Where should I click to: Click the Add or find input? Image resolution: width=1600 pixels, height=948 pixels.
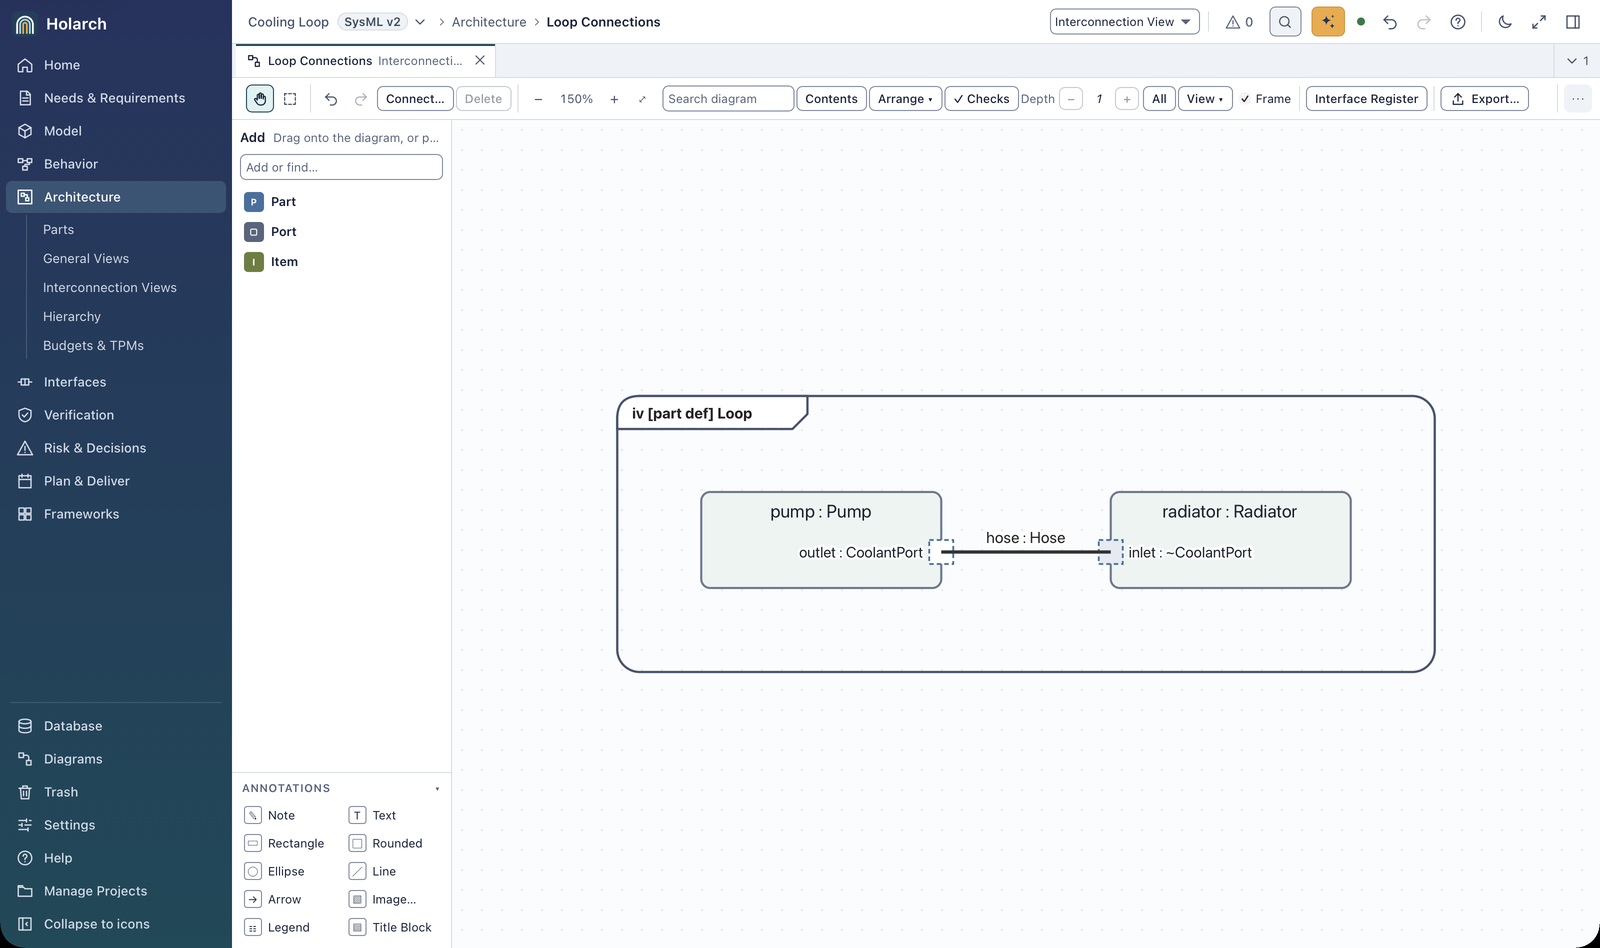pyautogui.click(x=341, y=167)
